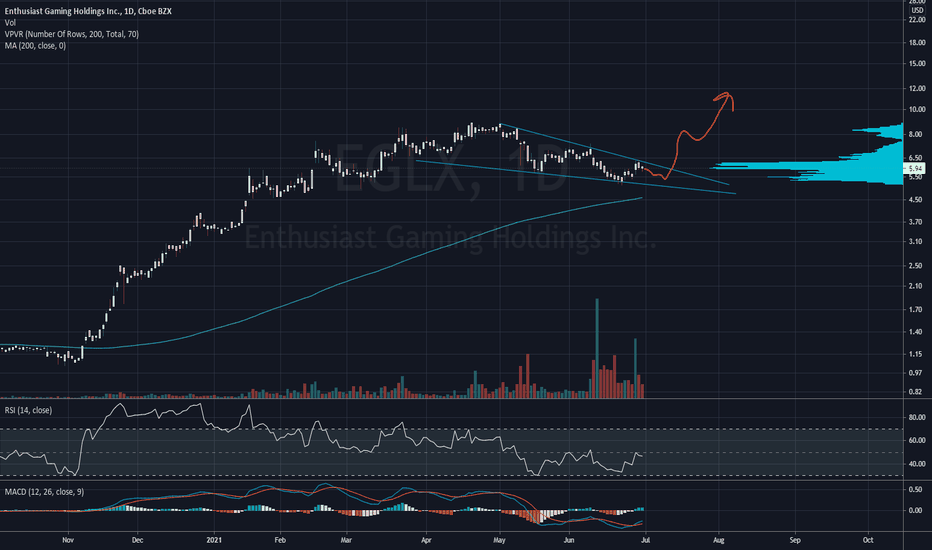Click the Nov label on time axis
The height and width of the screenshot is (550, 932).
click(x=68, y=540)
